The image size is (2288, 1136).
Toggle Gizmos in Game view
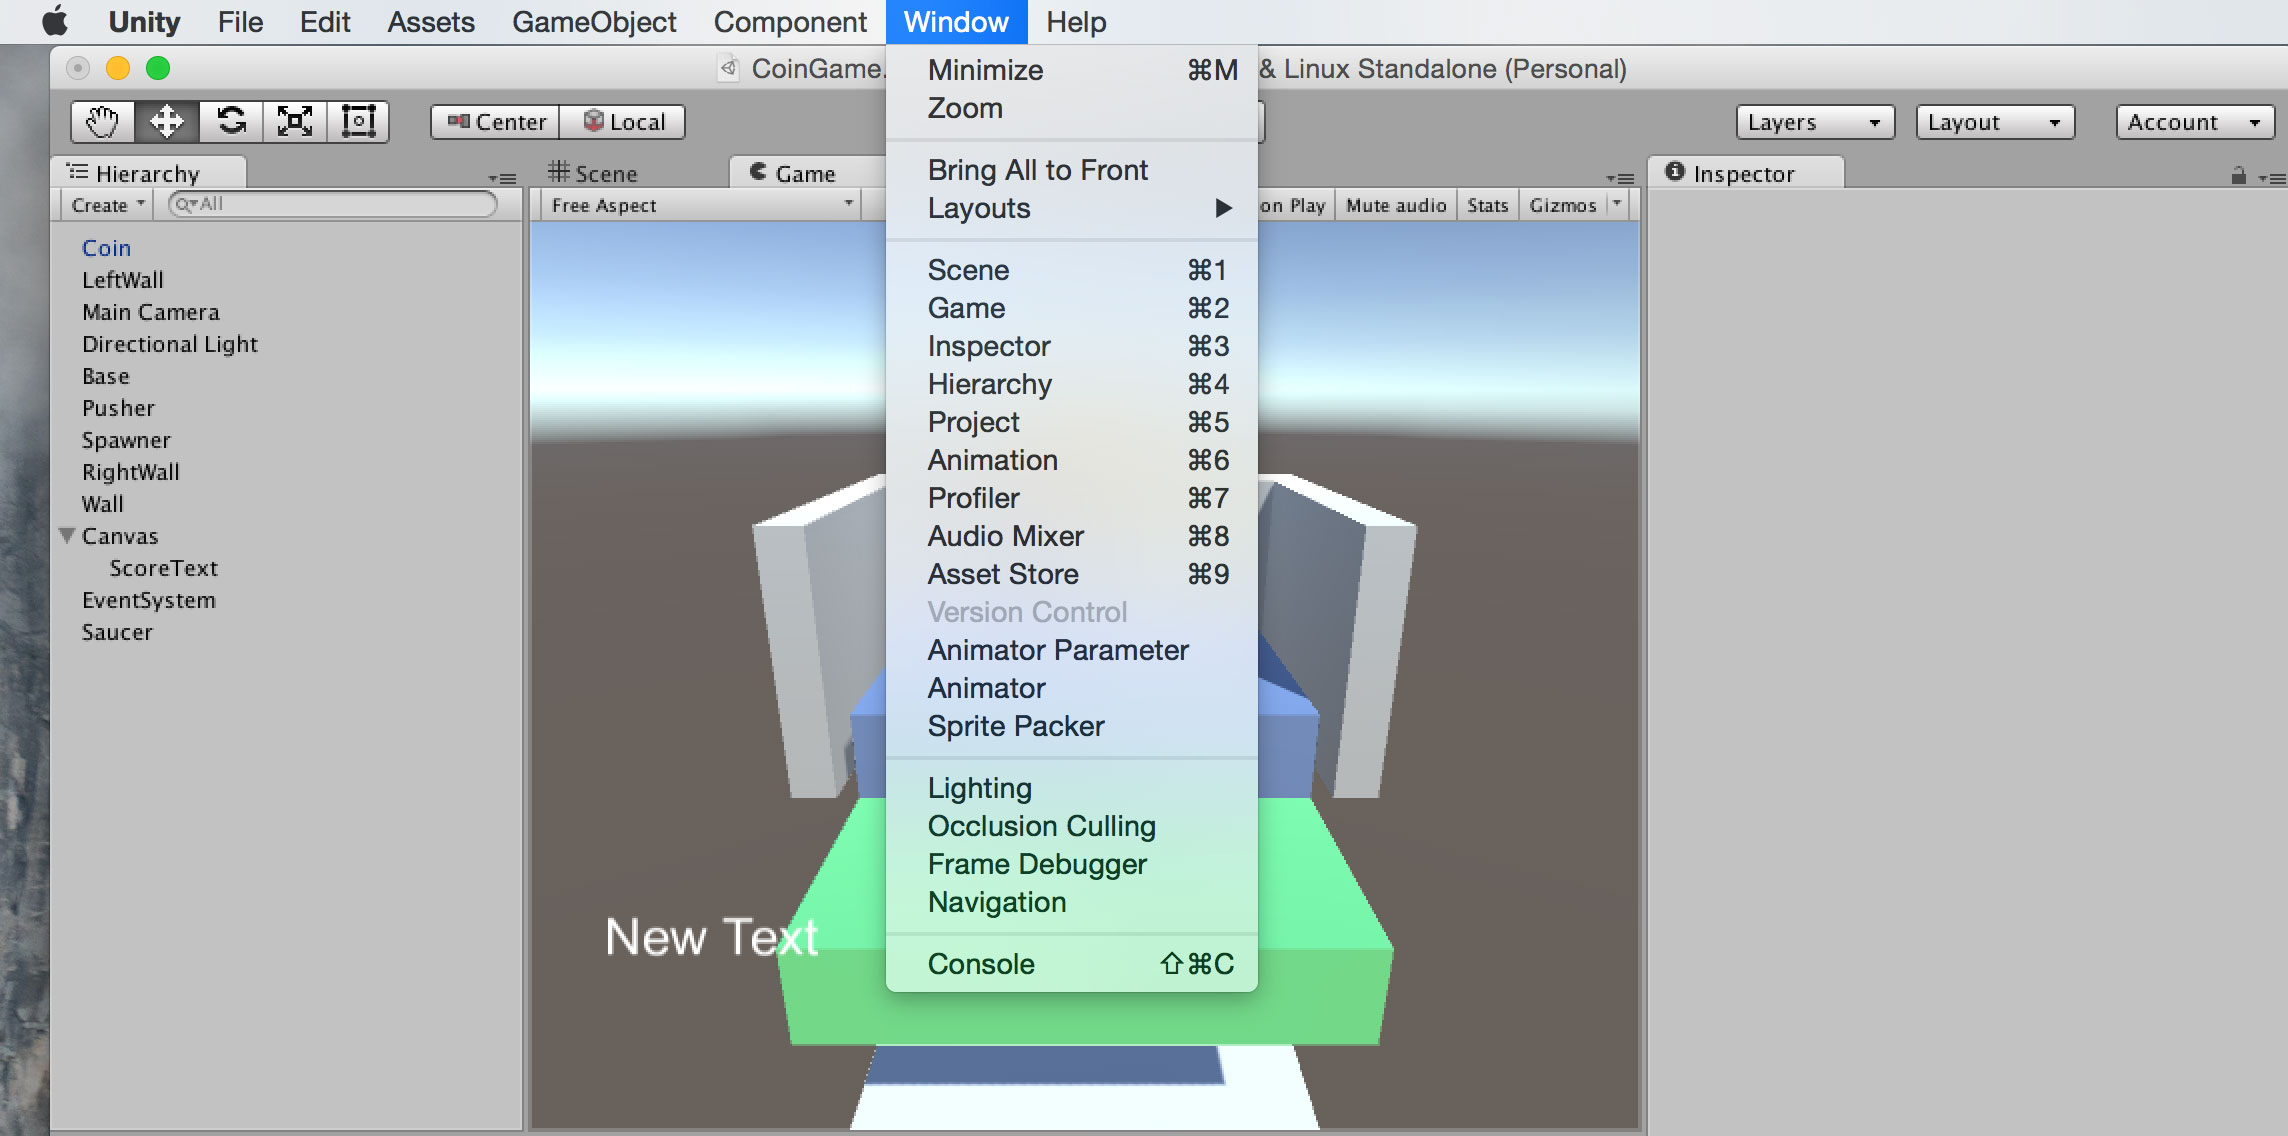tap(1563, 205)
